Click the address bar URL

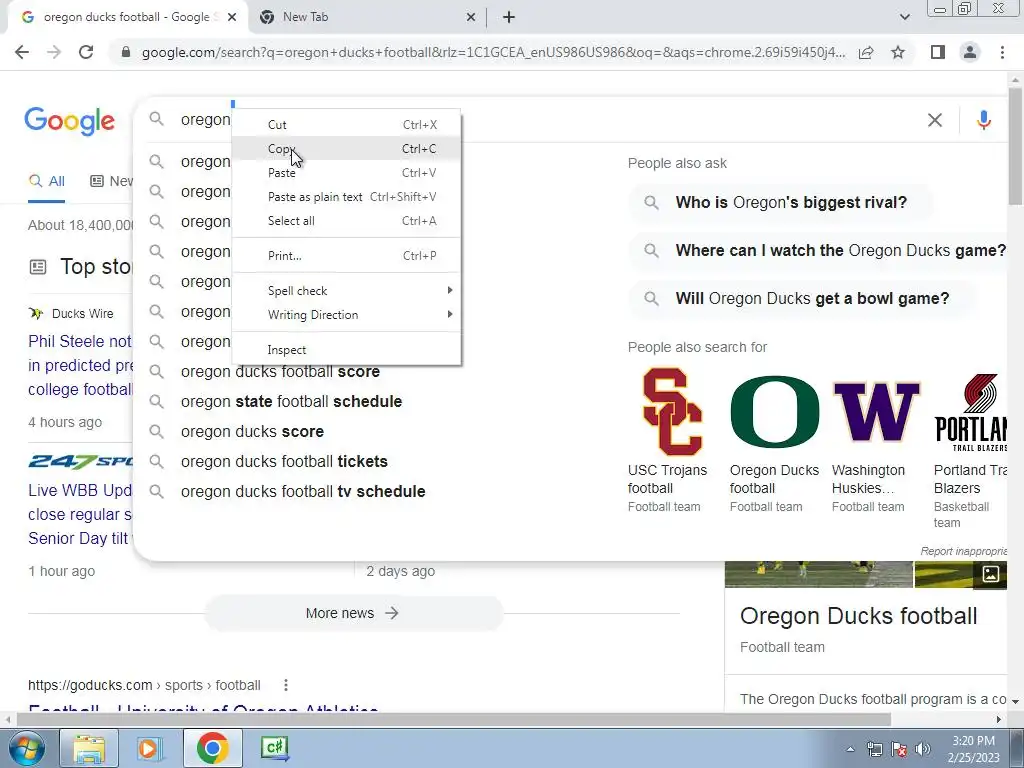click(x=493, y=52)
